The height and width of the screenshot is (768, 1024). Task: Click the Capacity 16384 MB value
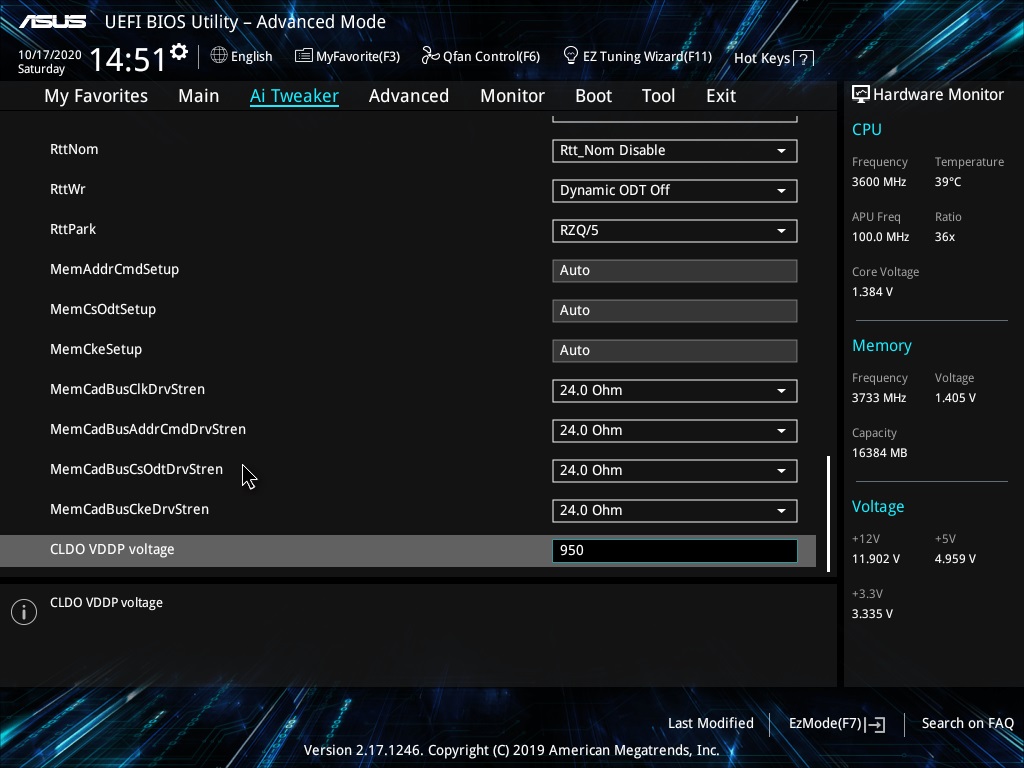[x=880, y=453]
